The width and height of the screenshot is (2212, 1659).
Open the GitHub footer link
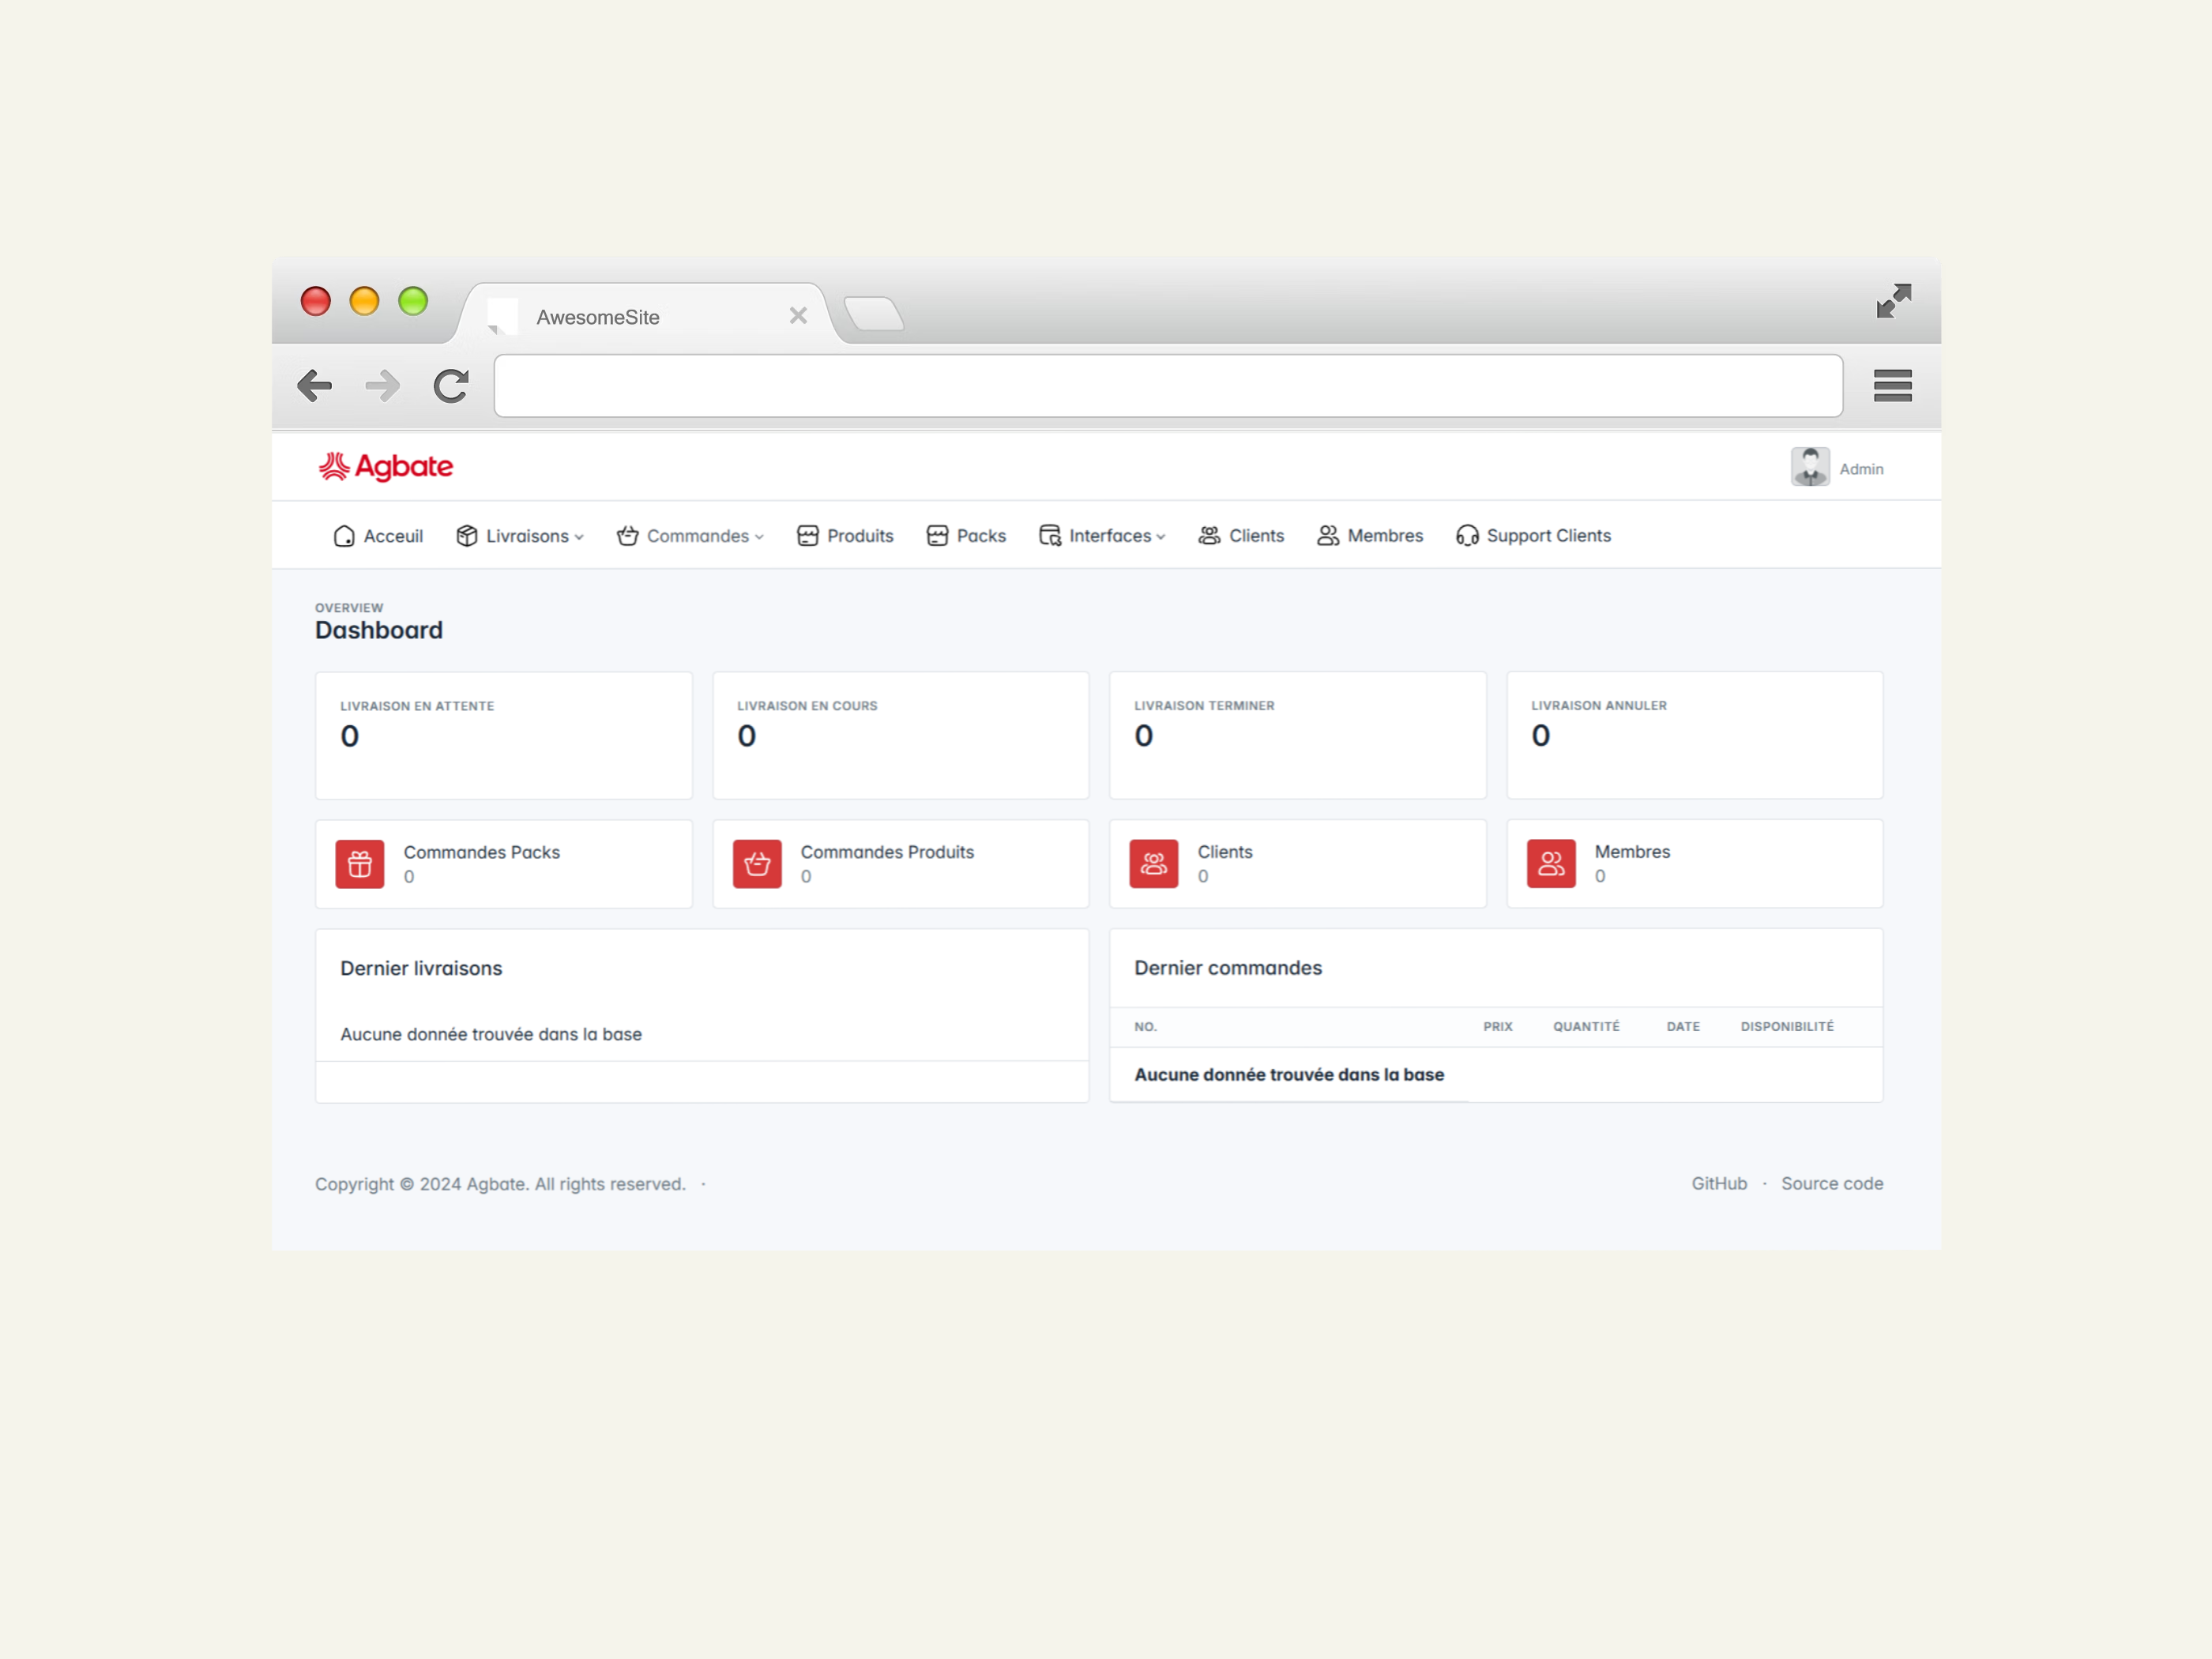tap(1719, 1183)
